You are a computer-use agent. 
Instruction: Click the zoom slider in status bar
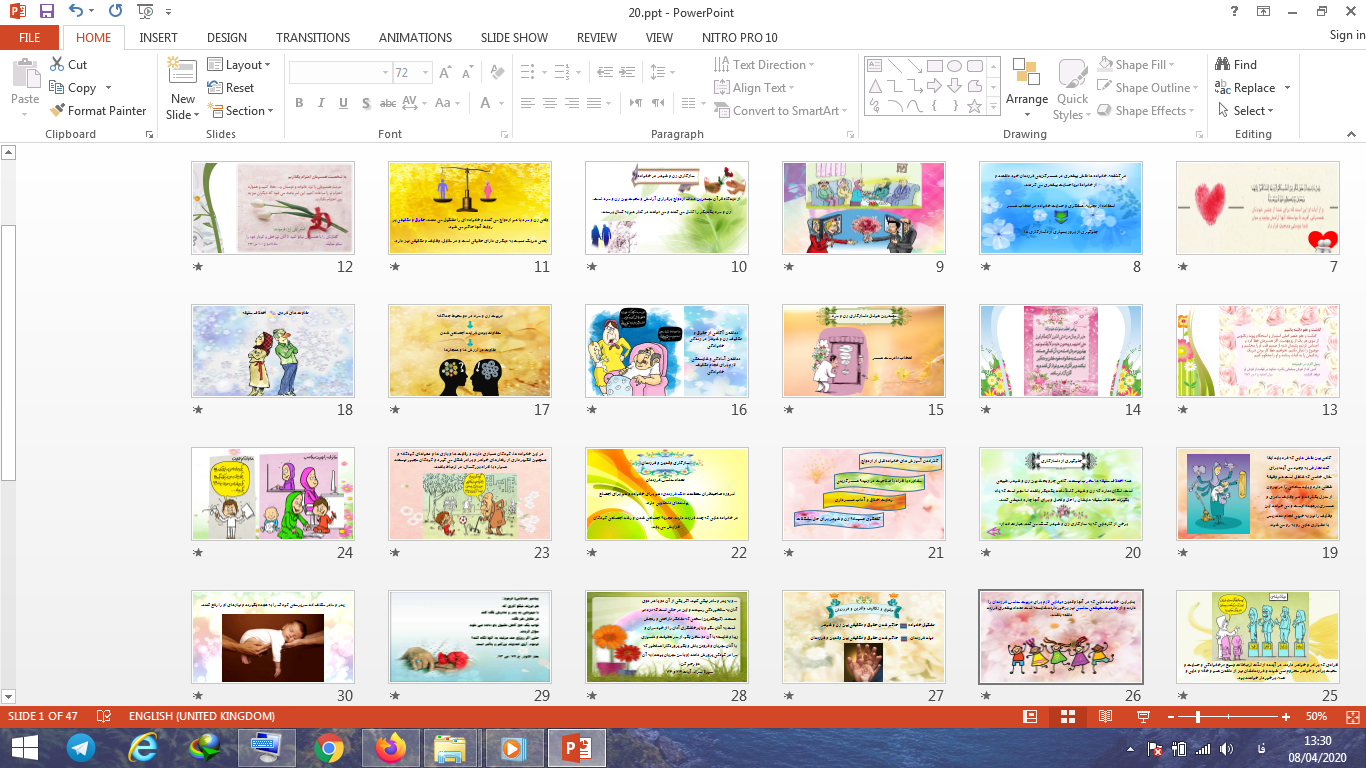1197,717
